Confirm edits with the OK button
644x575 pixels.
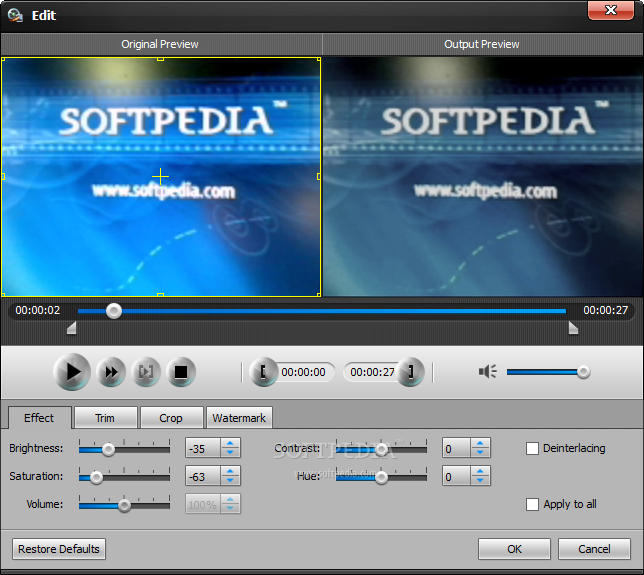tap(514, 549)
